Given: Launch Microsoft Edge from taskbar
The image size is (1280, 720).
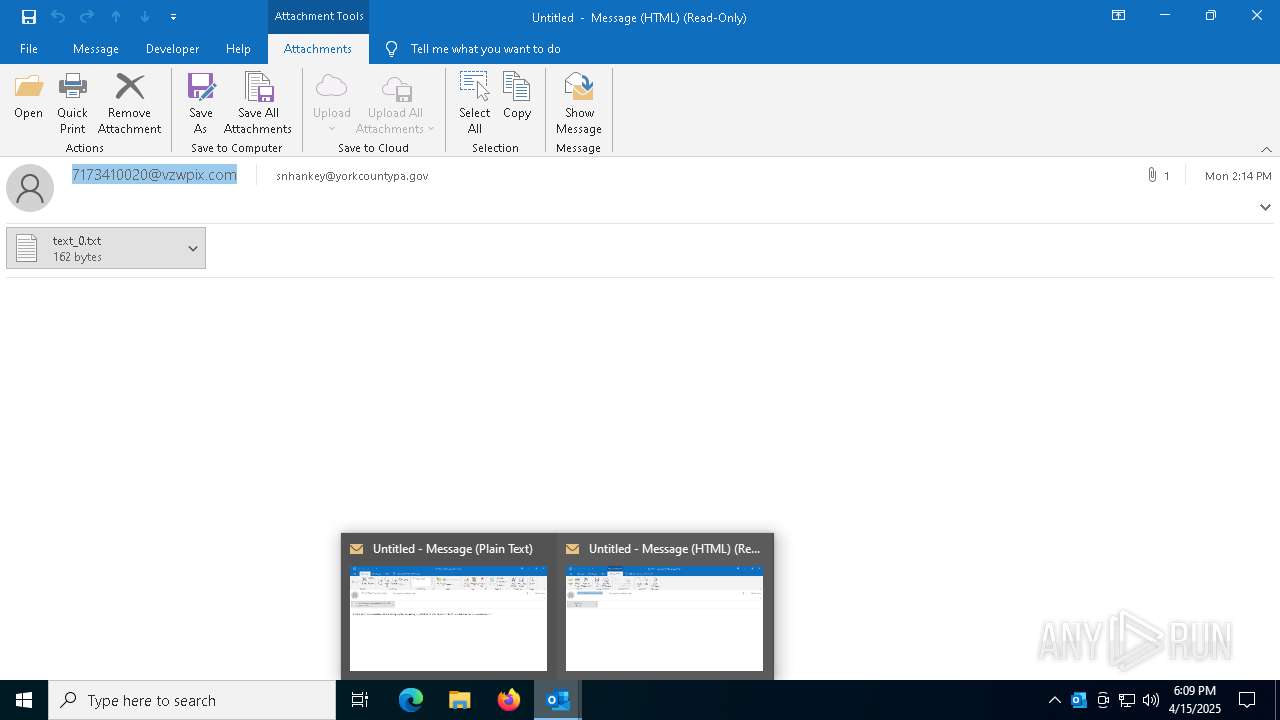Looking at the screenshot, I should pos(411,700).
